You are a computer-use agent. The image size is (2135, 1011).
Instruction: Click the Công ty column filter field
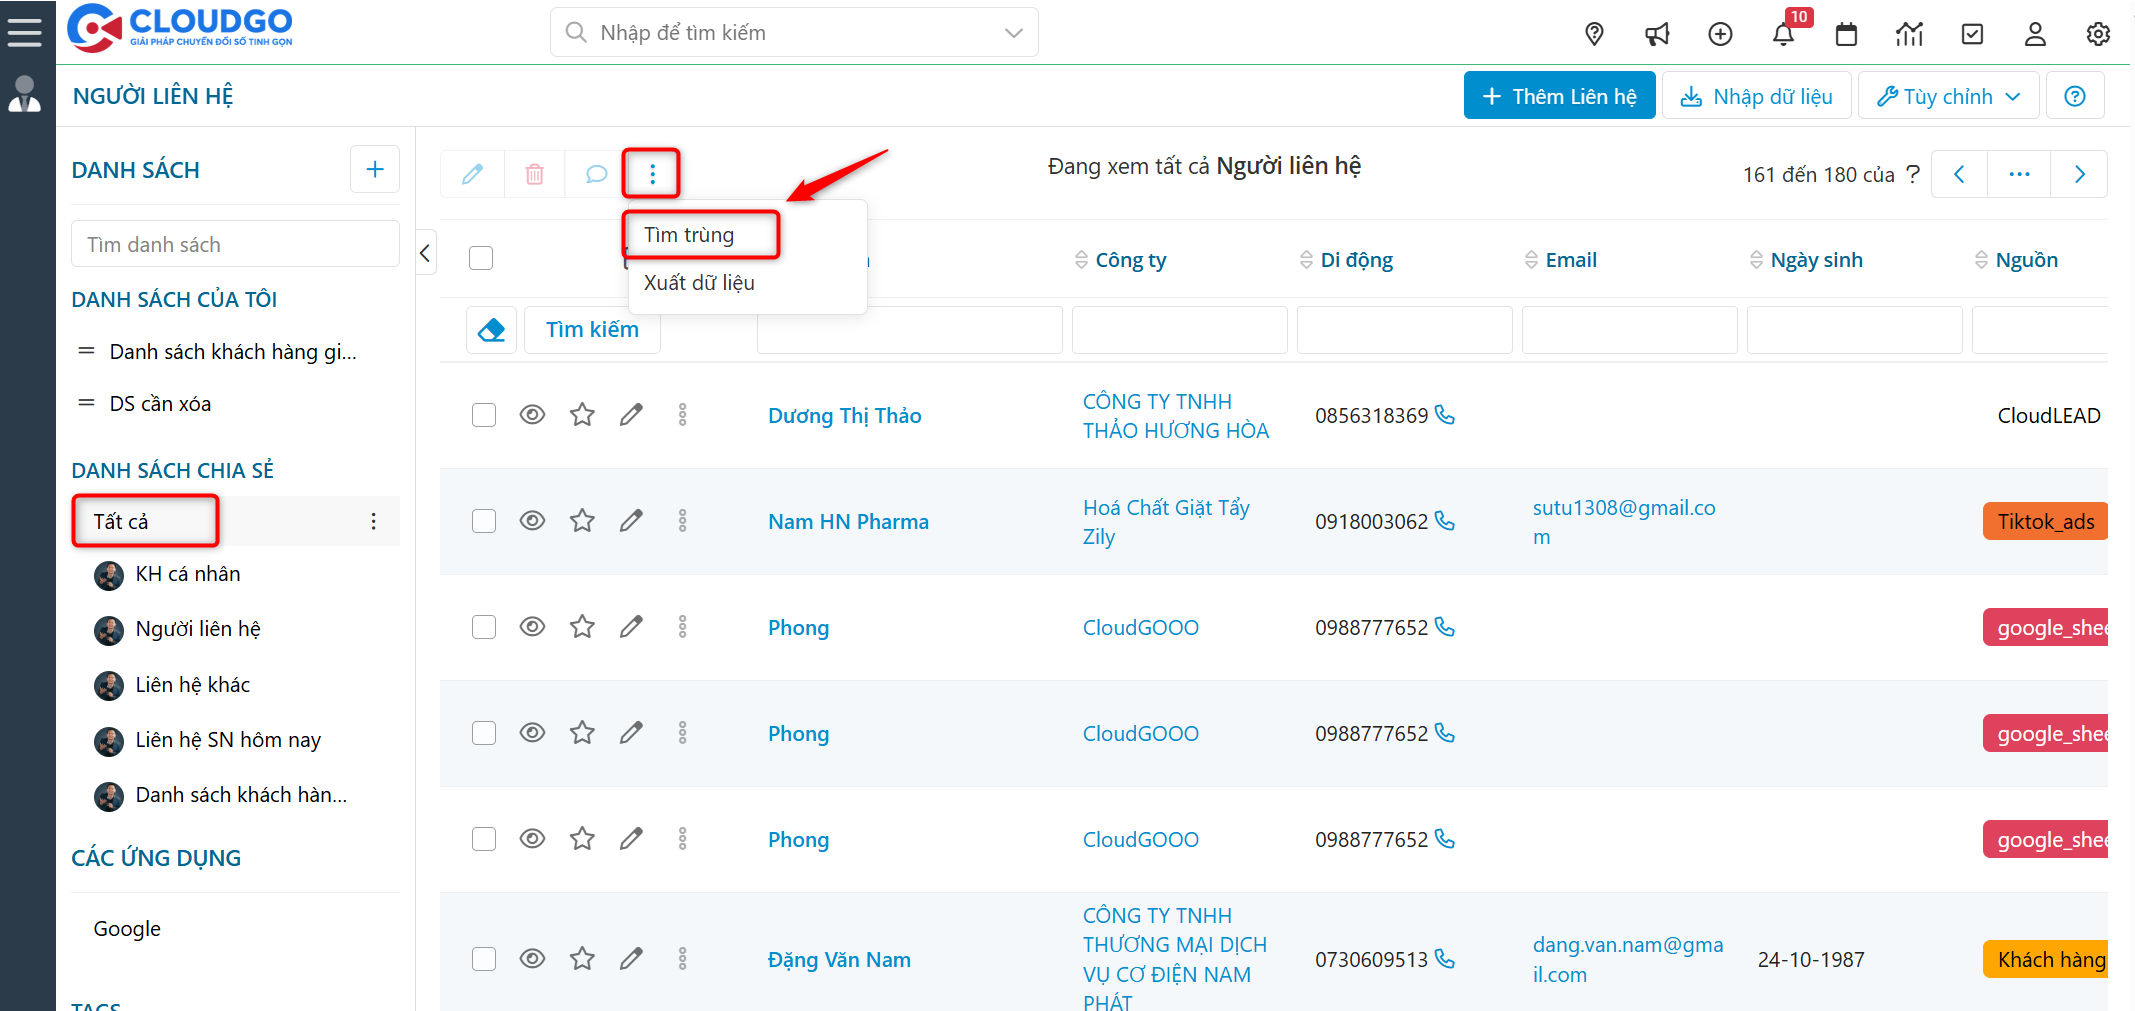[1179, 329]
